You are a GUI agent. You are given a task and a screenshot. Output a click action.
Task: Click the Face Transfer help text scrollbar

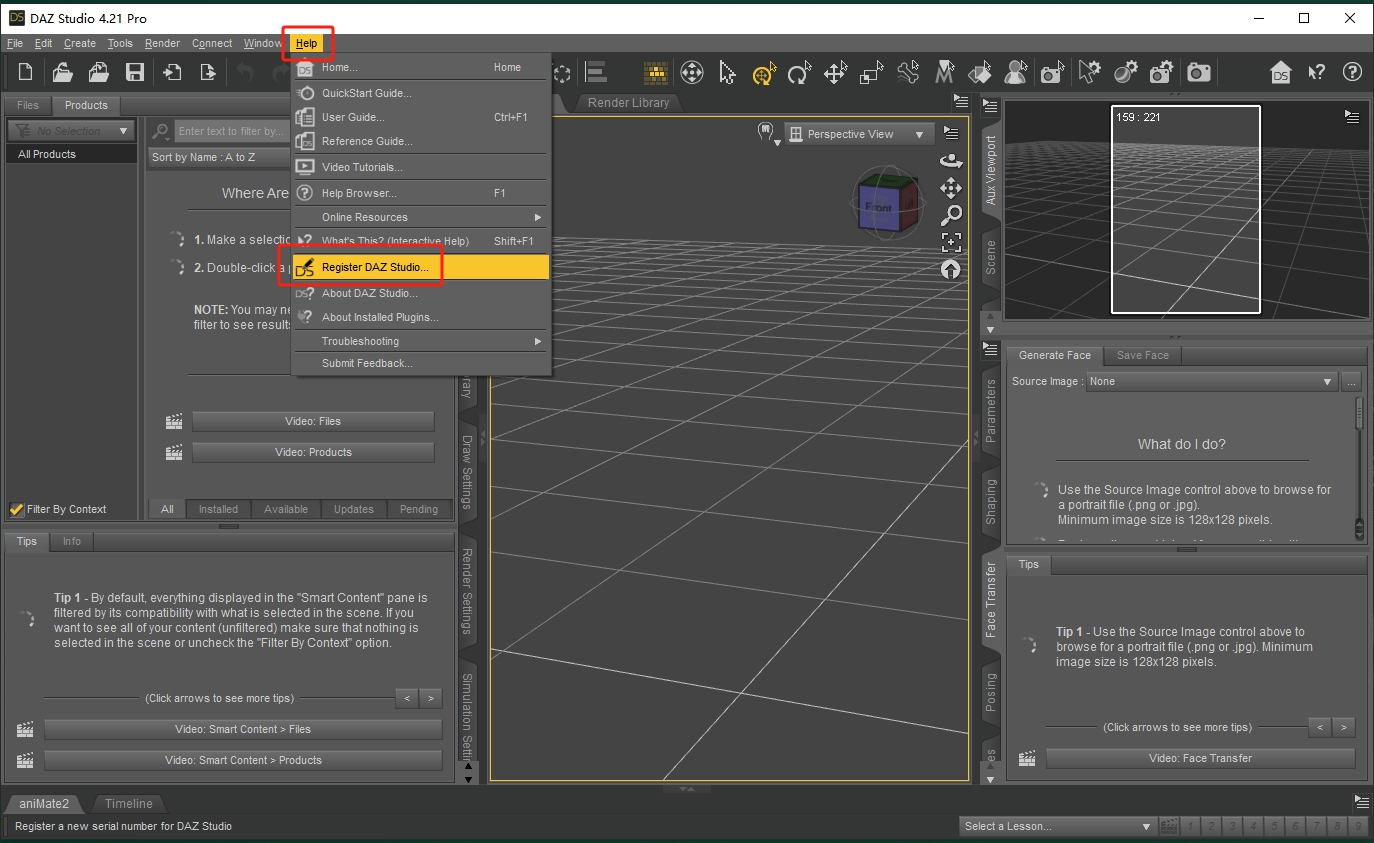point(1359,467)
